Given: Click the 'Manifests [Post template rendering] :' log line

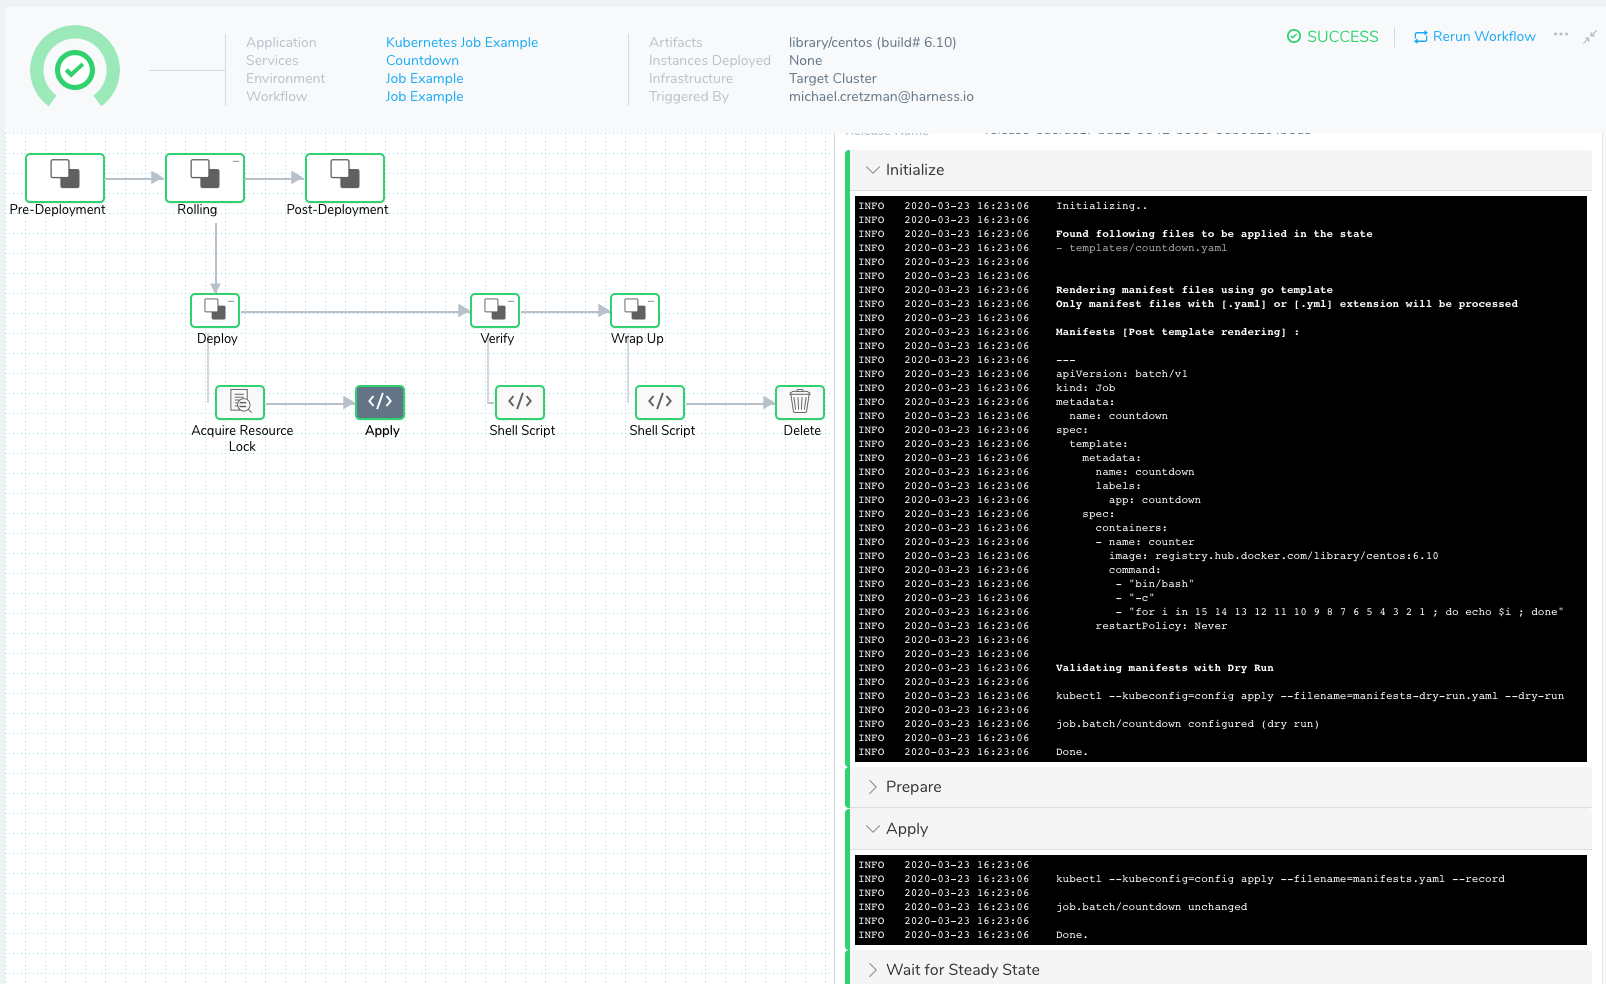Looking at the screenshot, I should (x=1177, y=332).
